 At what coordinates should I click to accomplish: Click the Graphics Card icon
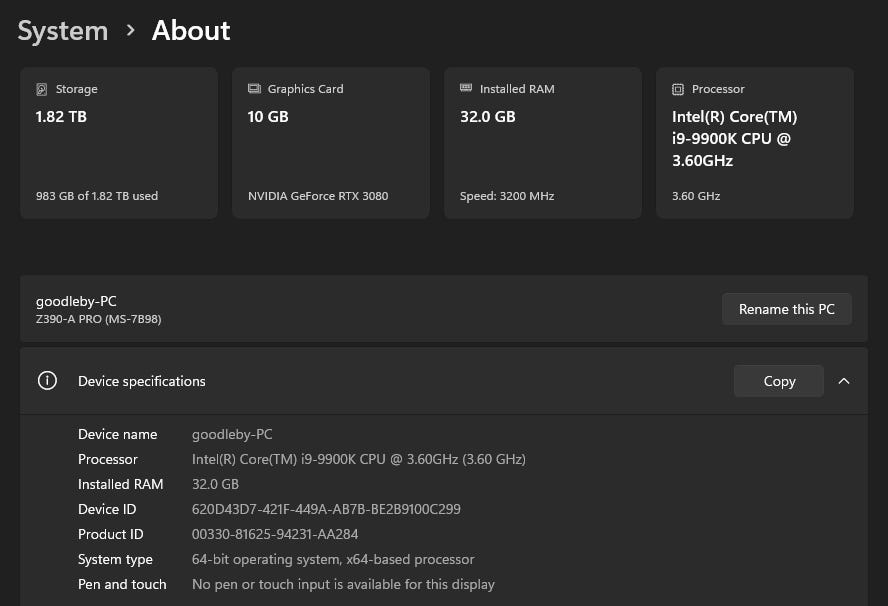tap(254, 89)
